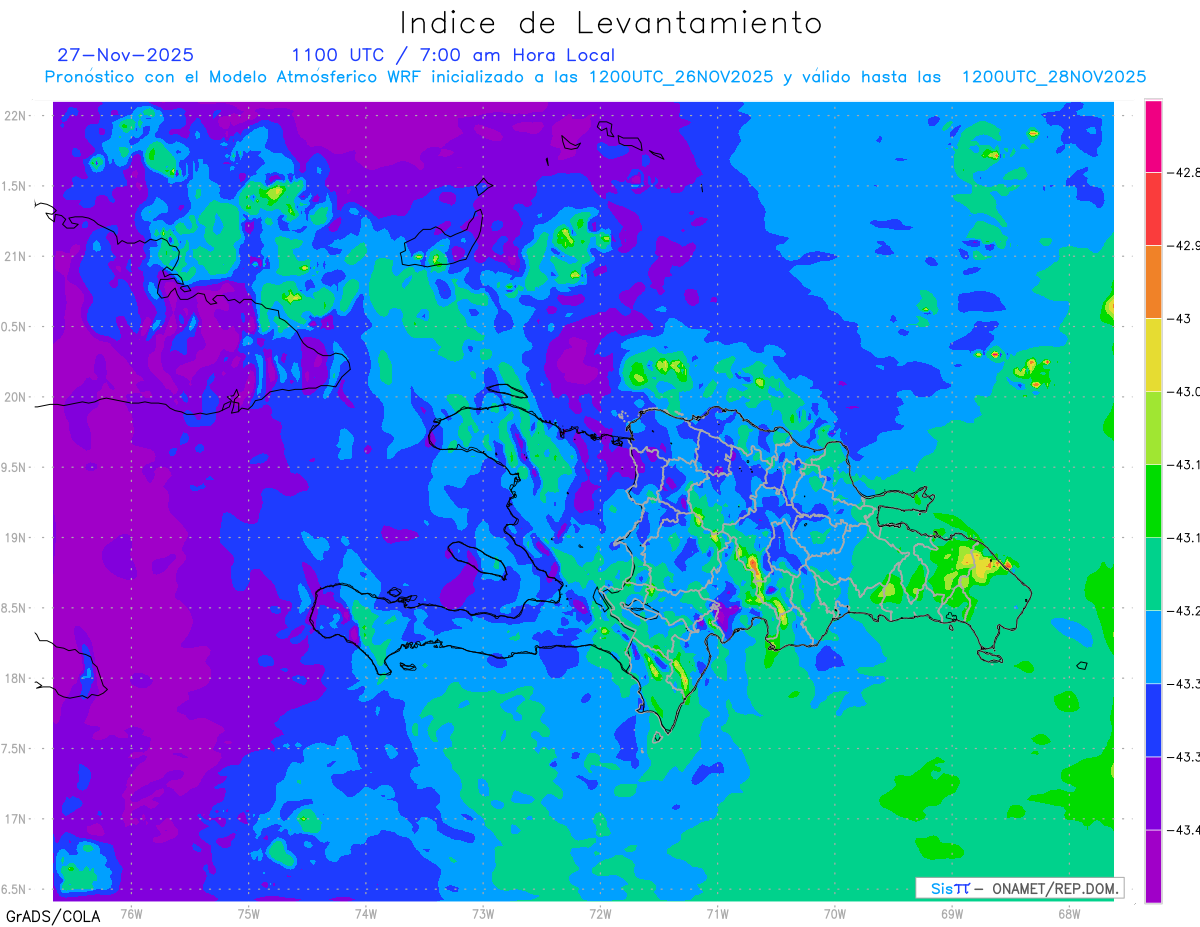Click the "-43.0" legend value

[1186, 392]
